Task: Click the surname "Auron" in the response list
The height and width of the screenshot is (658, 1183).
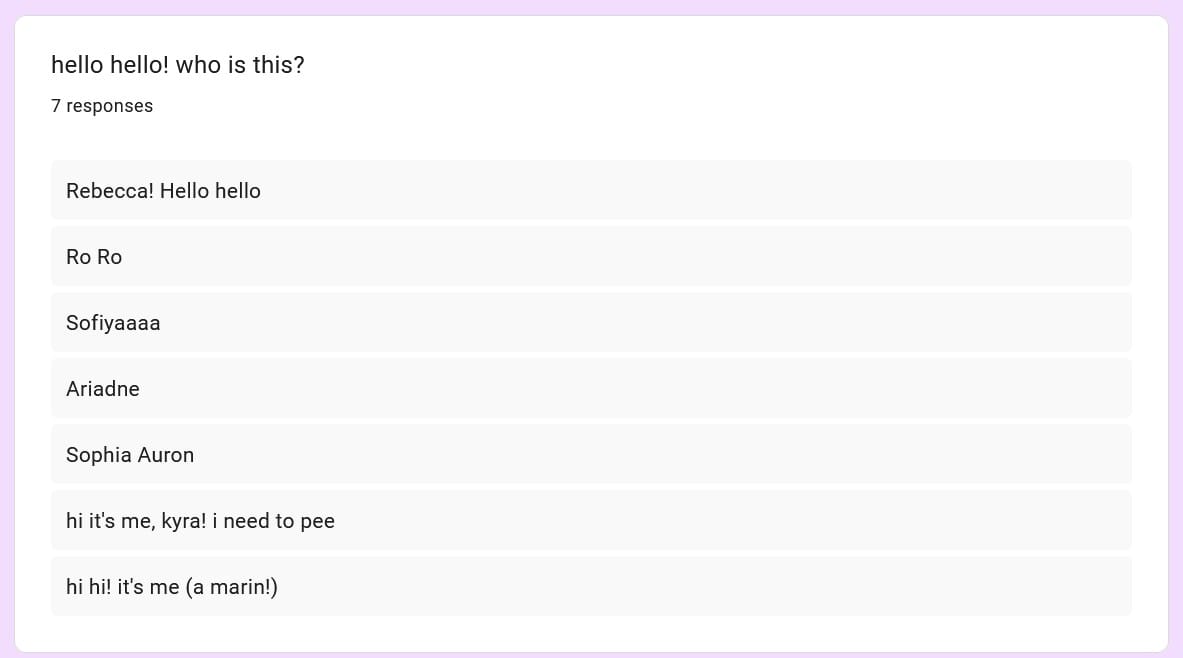Action: pos(166,455)
